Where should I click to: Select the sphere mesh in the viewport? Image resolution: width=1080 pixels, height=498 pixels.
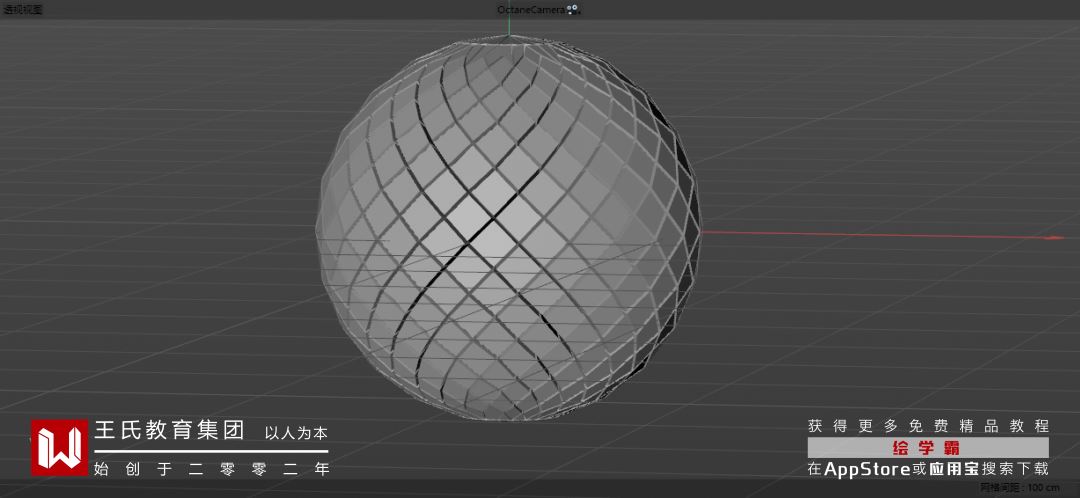click(508, 227)
